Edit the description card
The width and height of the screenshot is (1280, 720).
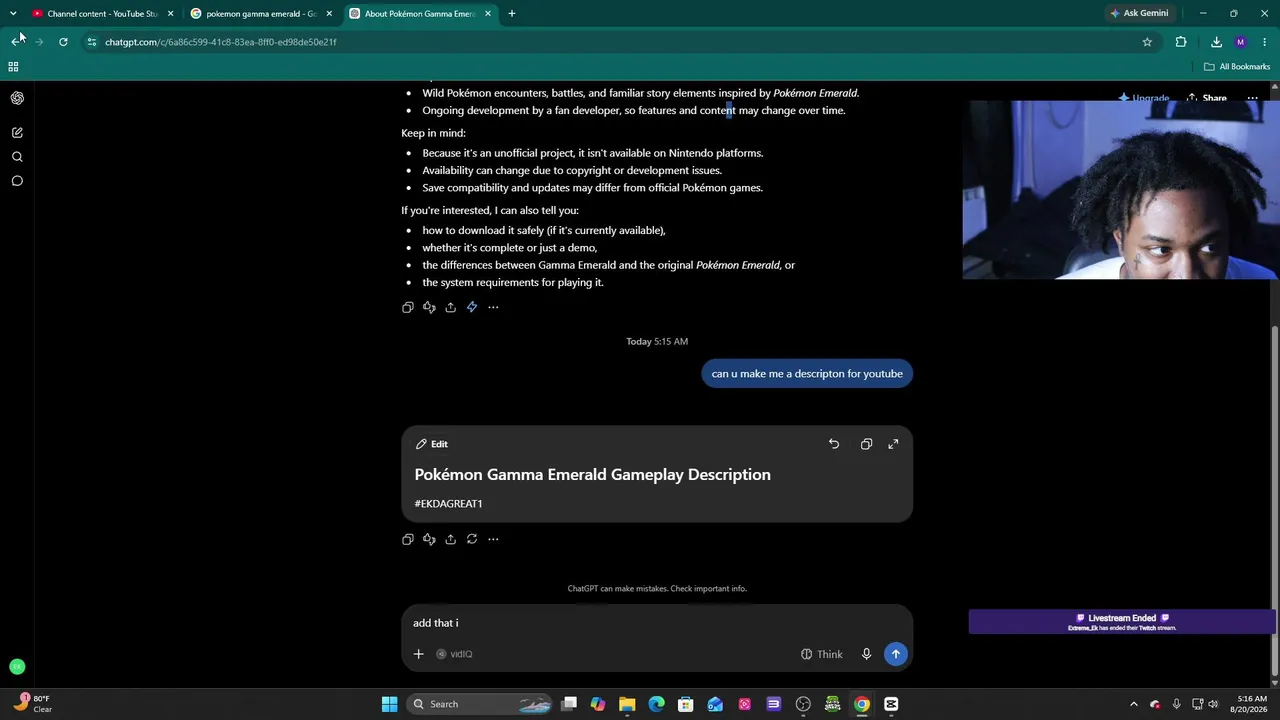coord(432,444)
